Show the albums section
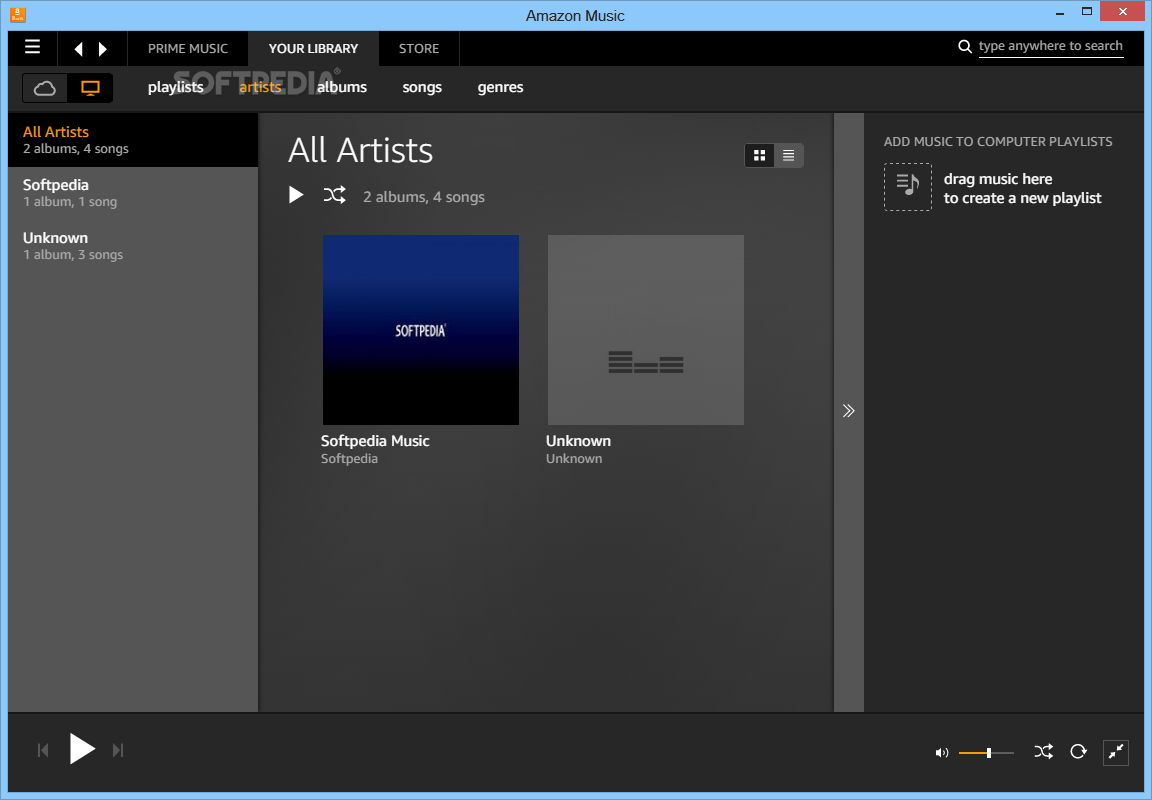 coord(342,87)
